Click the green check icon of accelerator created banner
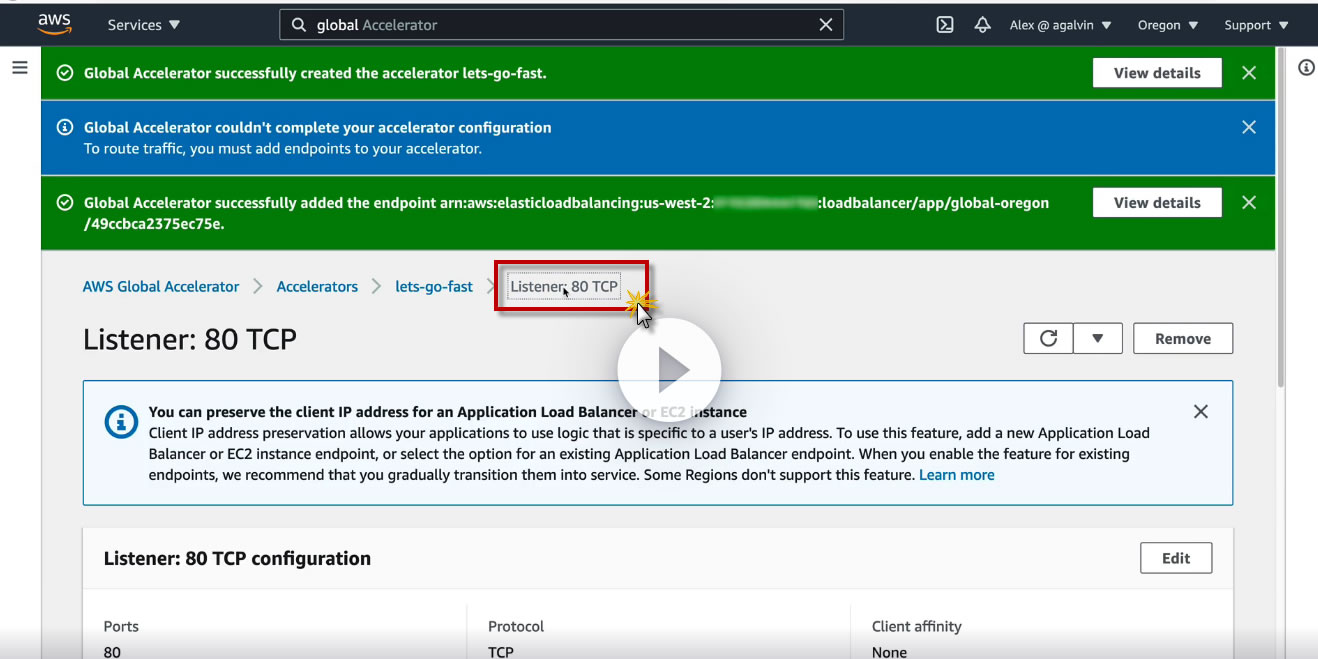Screen dimensions: 1318x659 click(65, 73)
